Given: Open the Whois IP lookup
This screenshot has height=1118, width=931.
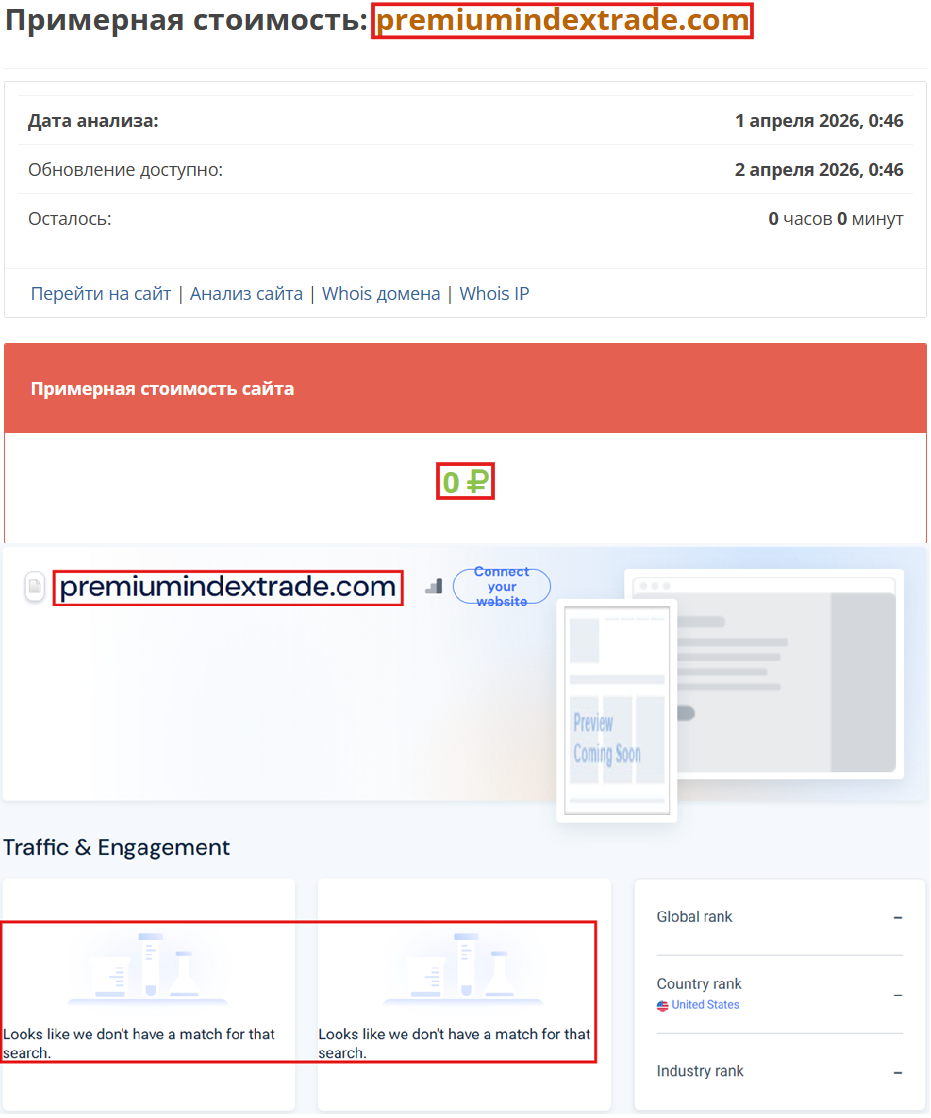Looking at the screenshot, I should [x=494, y=293].
